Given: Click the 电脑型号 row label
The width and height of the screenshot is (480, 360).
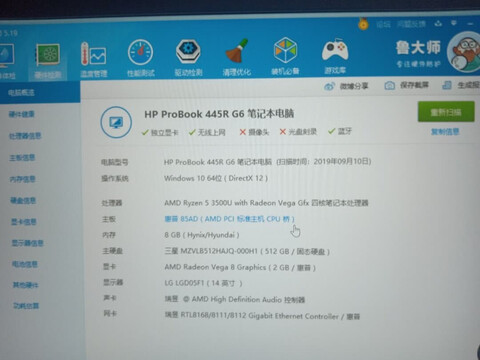Looking at the screenshot, I should (x=115, y=162).
